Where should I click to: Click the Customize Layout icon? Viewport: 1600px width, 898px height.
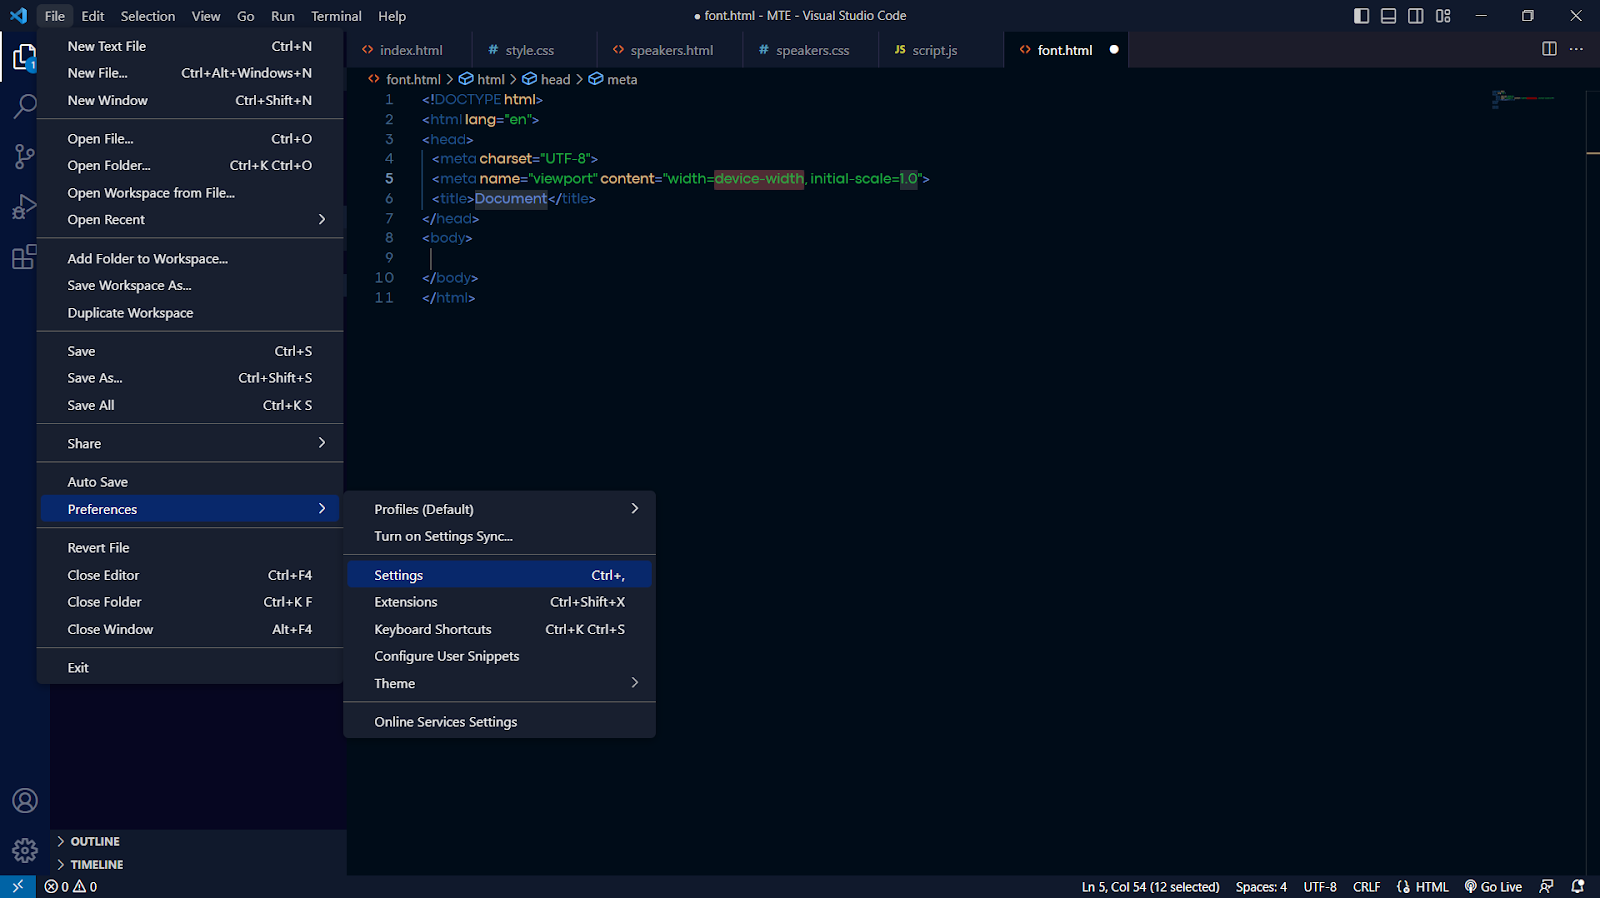coord(1443,16)
